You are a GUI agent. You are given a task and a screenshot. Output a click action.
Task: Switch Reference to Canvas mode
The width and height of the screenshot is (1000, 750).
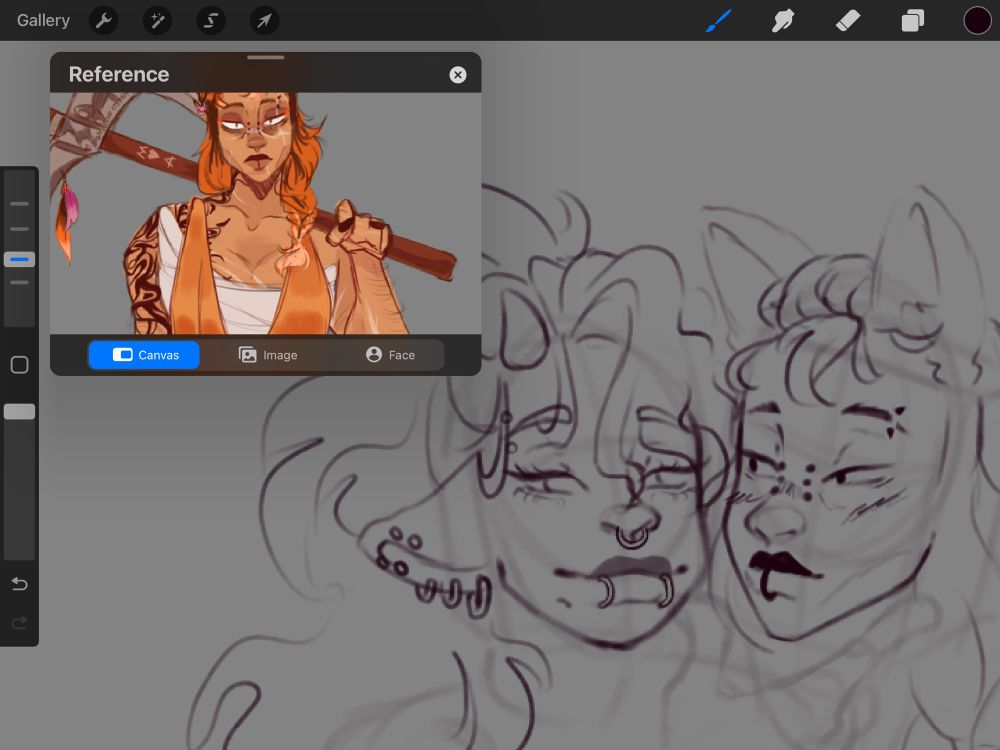(x=144, y=355)
